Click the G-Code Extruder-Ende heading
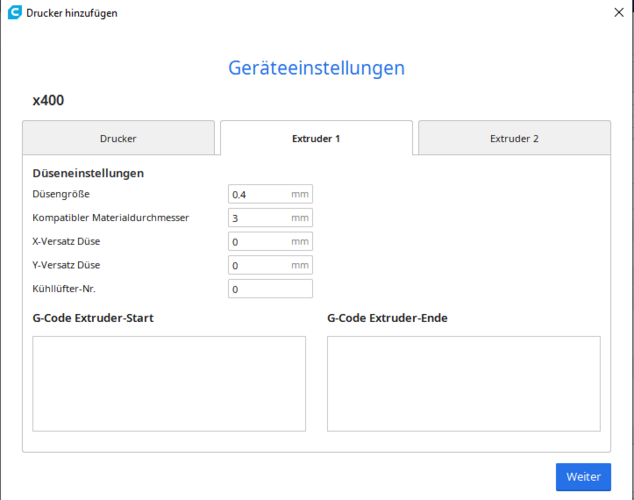 pos(387,319)
